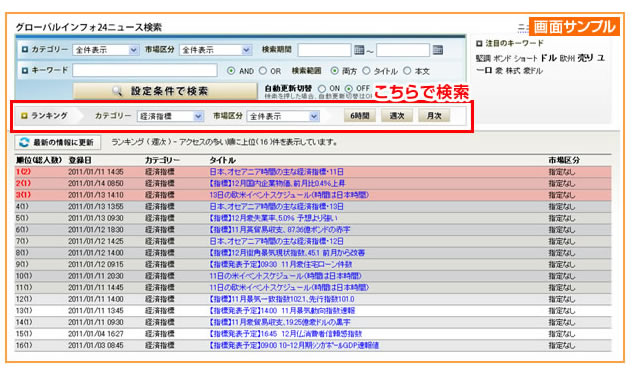Click the search period start date field
The height and width of the screenshot is (374, 636).
324,50
